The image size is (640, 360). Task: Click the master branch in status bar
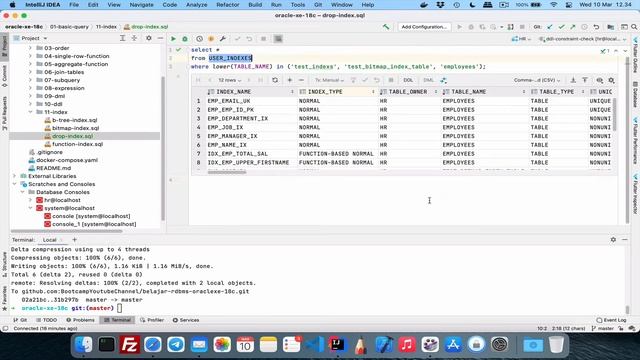(603, 328)
